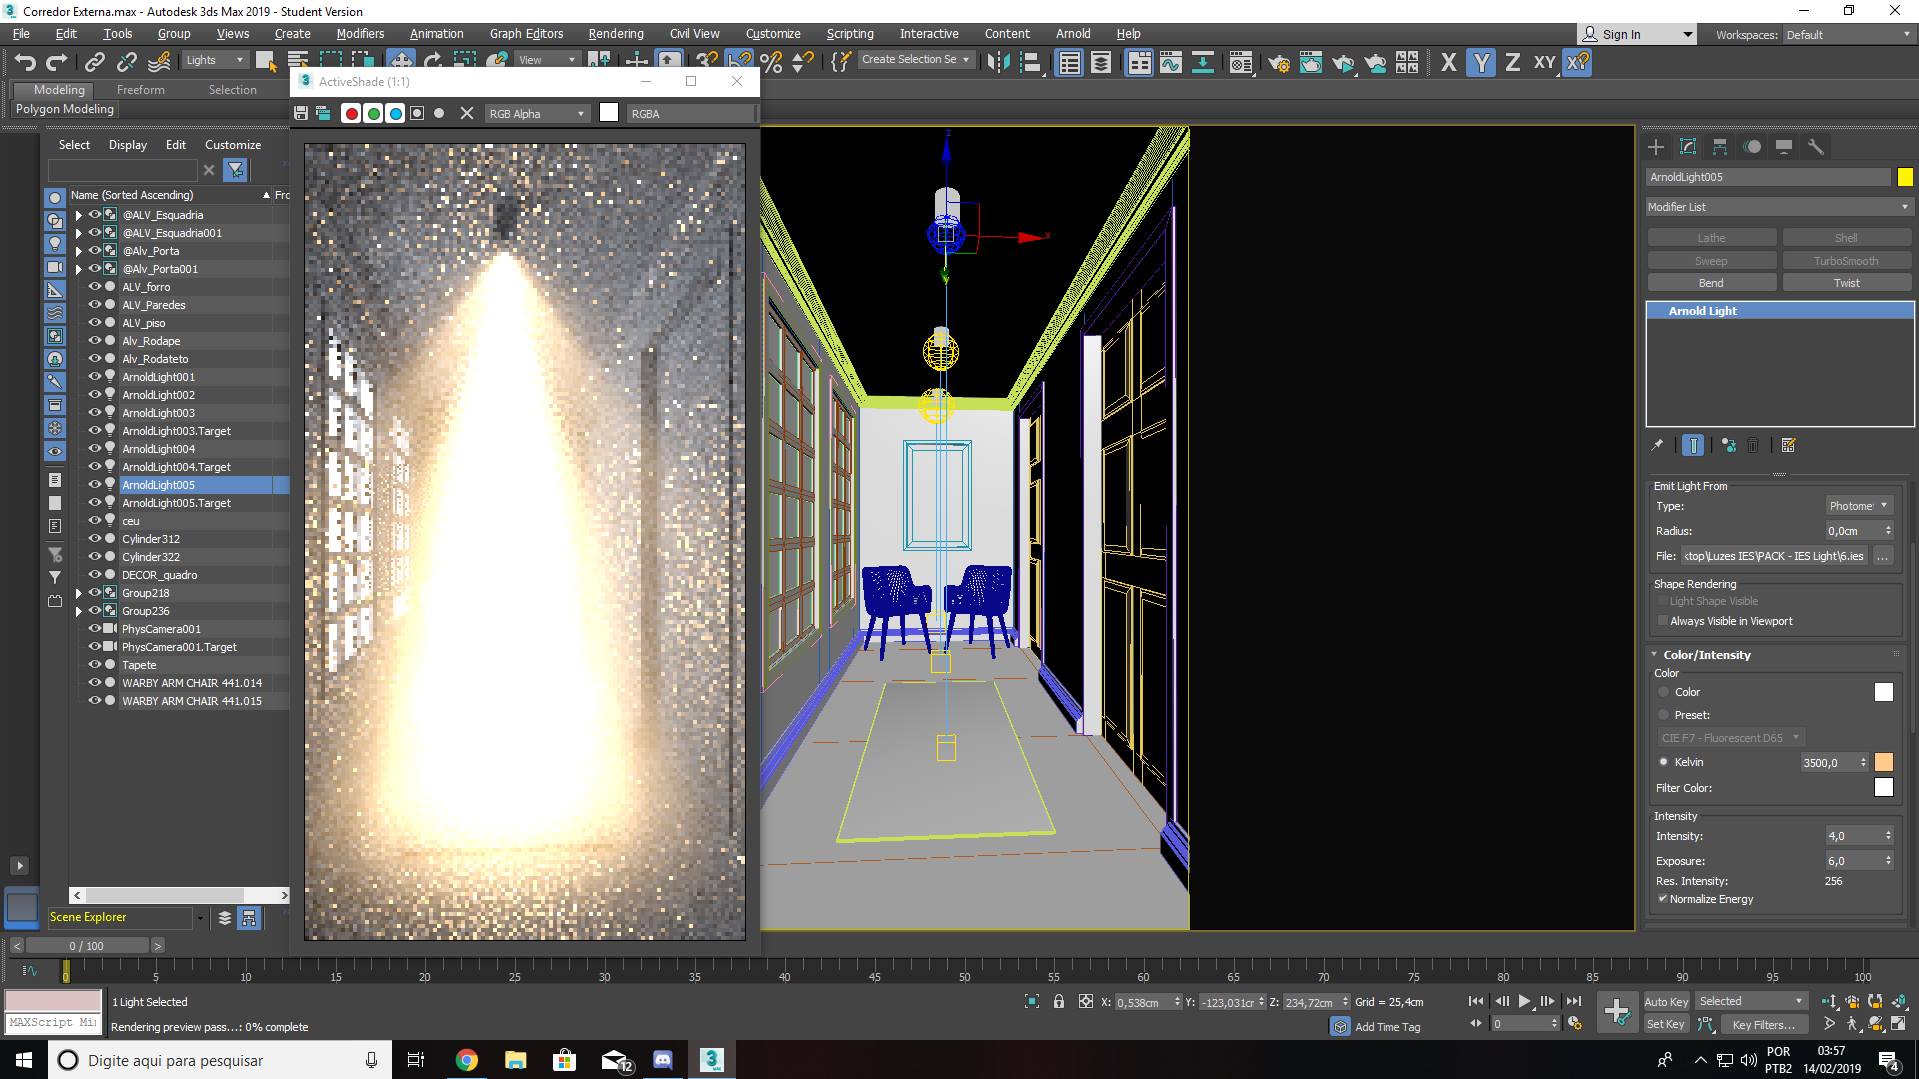Click the Play Animation button
Screen dimensions: 1919x1079
click(1524, 1001)
